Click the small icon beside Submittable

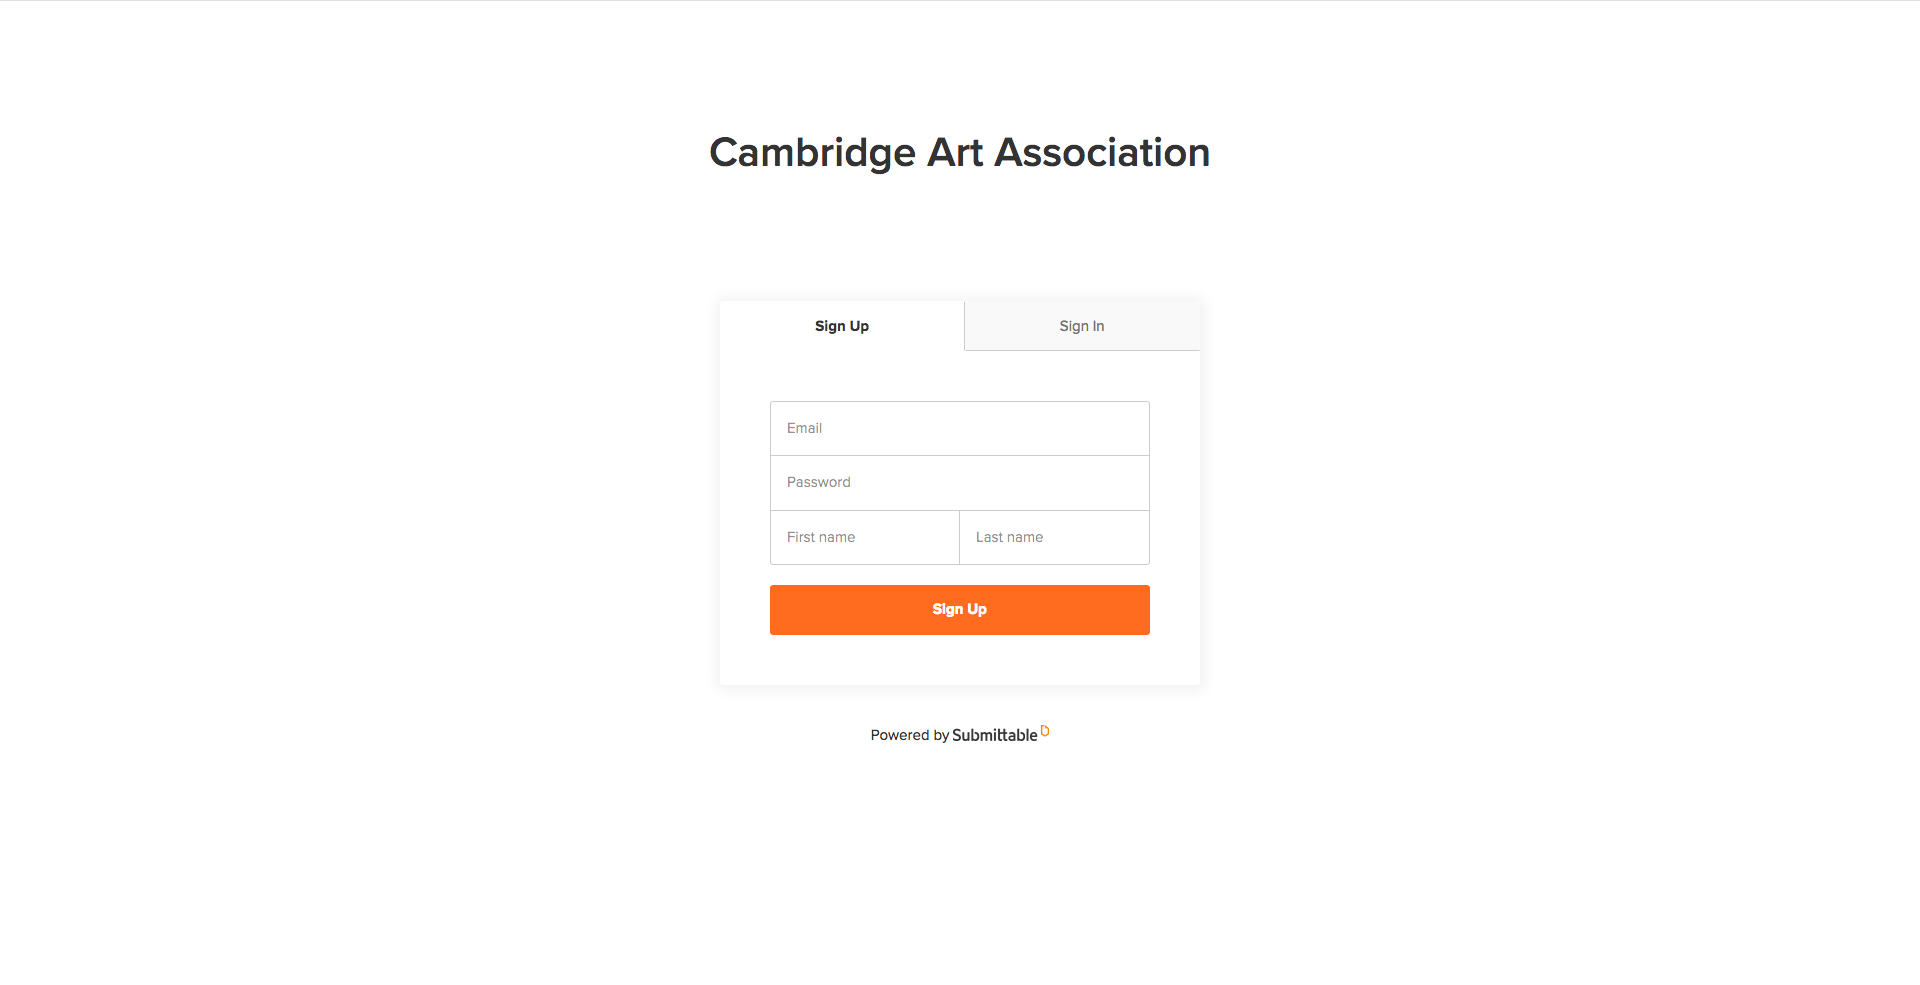point(1045,731)
